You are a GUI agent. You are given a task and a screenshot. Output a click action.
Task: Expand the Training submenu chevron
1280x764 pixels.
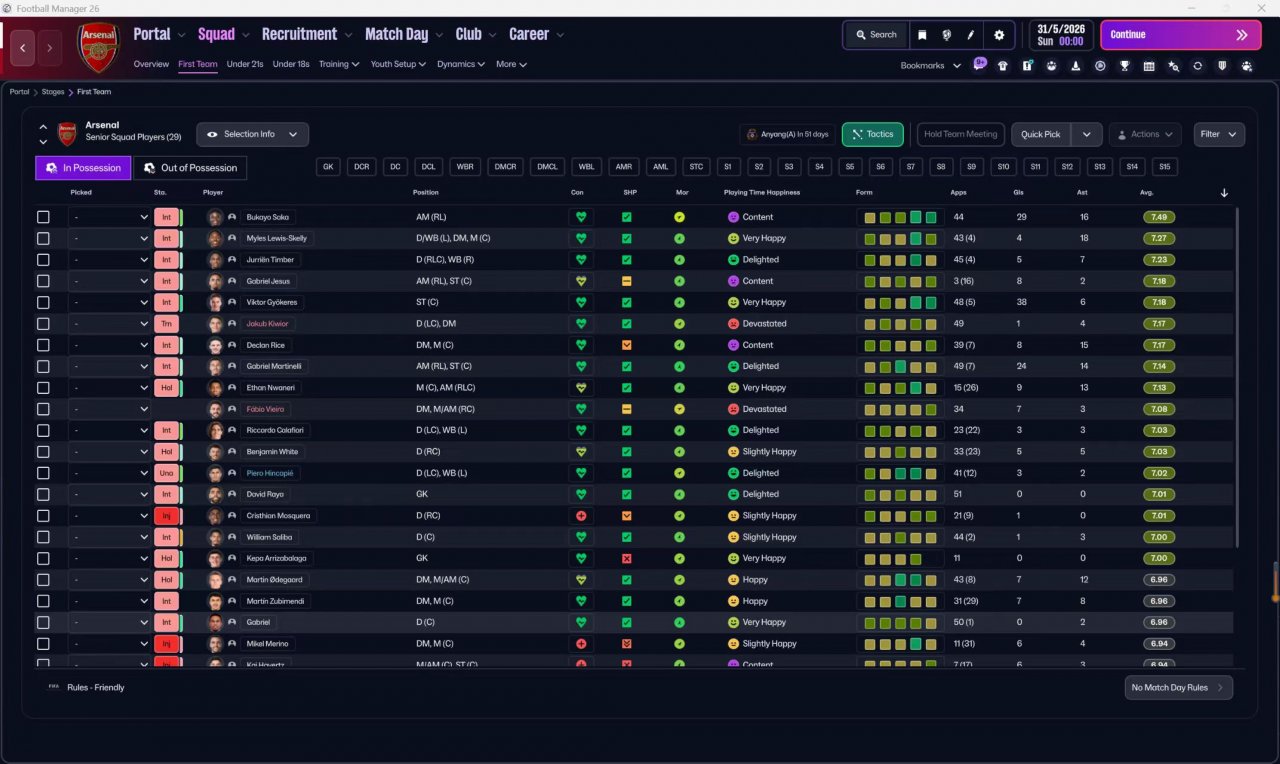click(354, 65)
